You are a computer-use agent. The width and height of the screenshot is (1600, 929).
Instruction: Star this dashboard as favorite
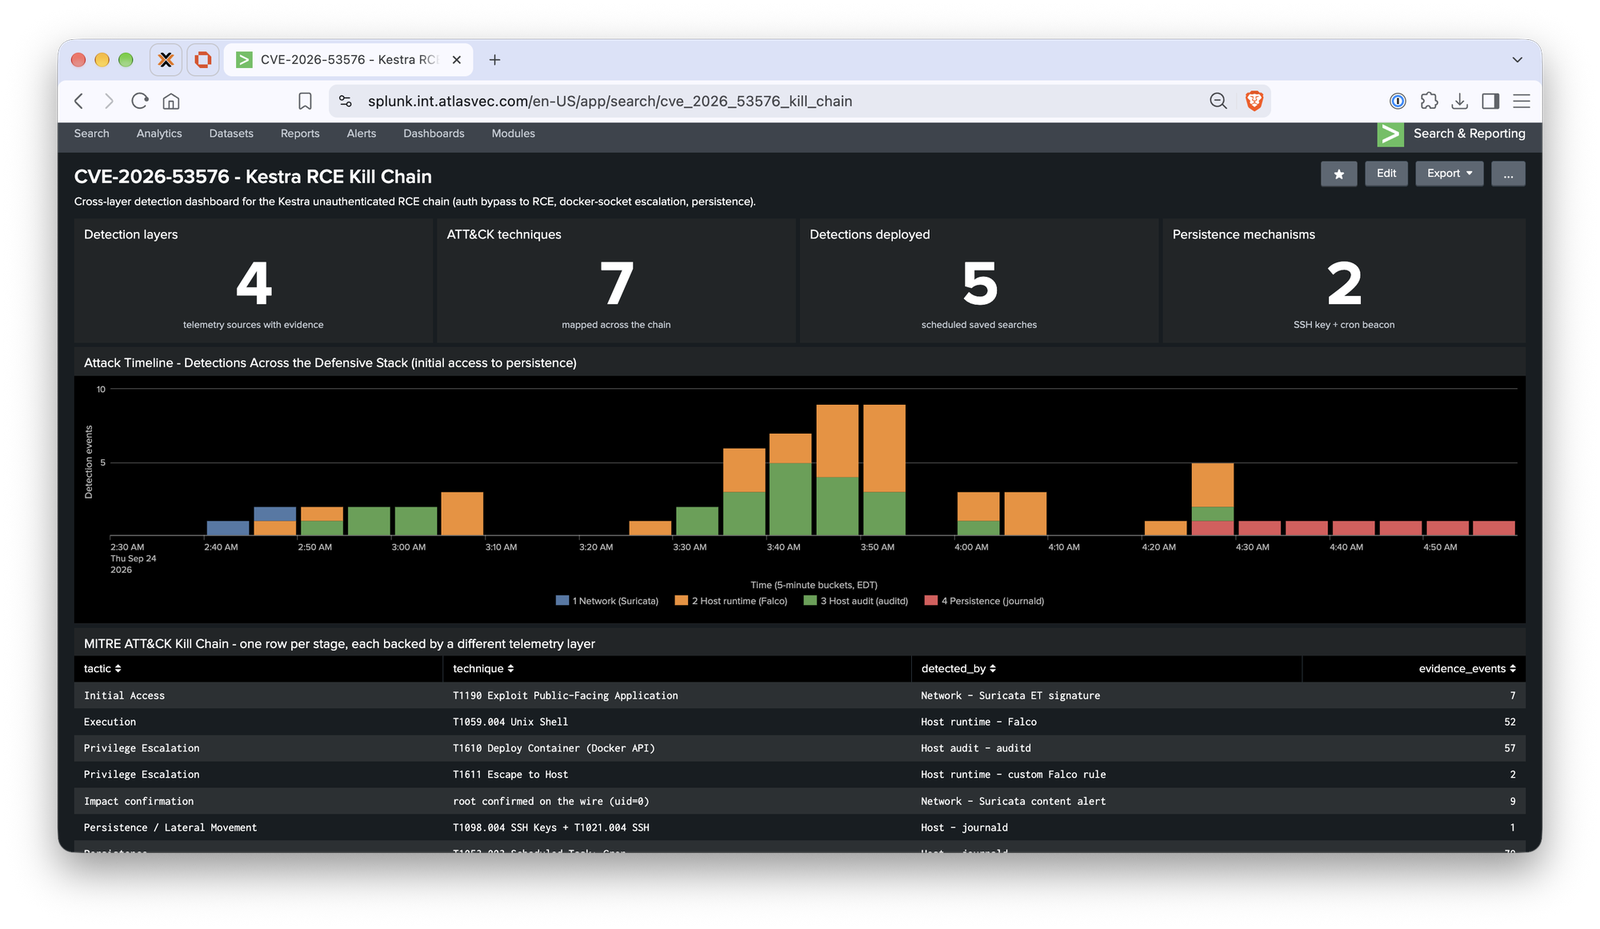(x=1339, y=174)
